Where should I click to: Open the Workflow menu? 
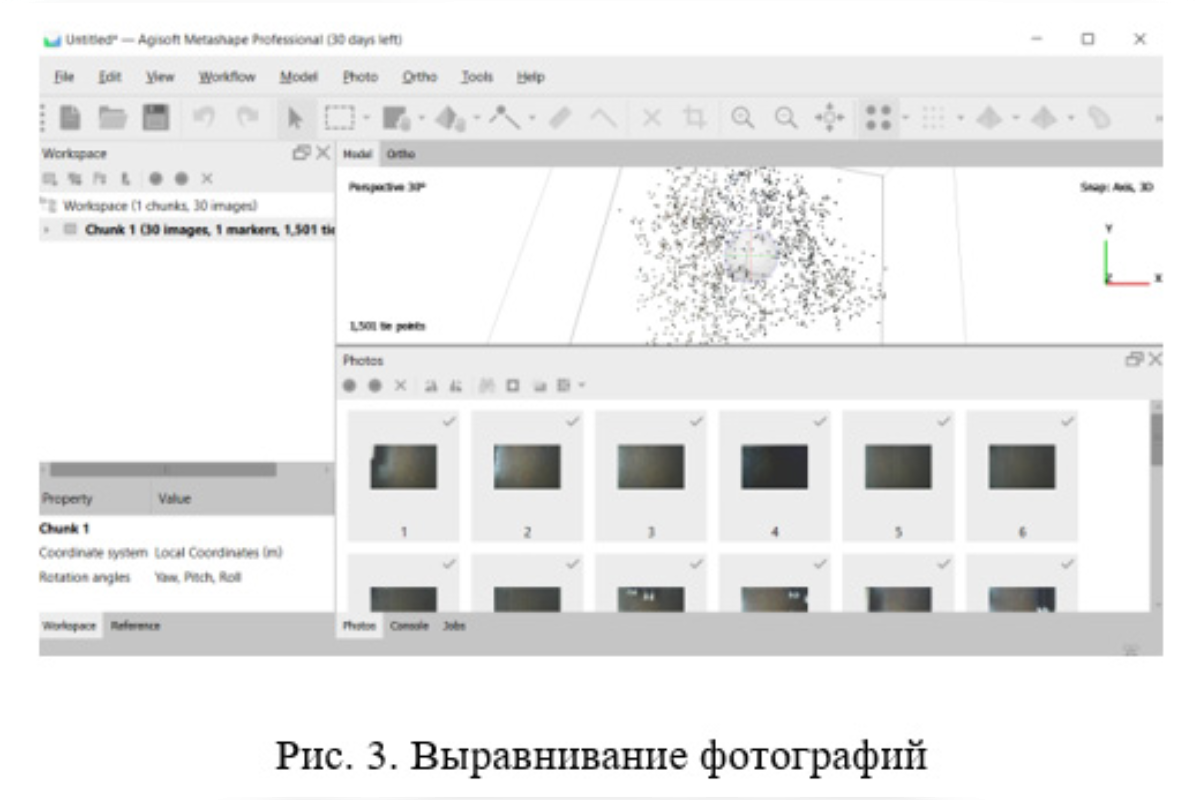pyautogui.click(x=226, y=77)
